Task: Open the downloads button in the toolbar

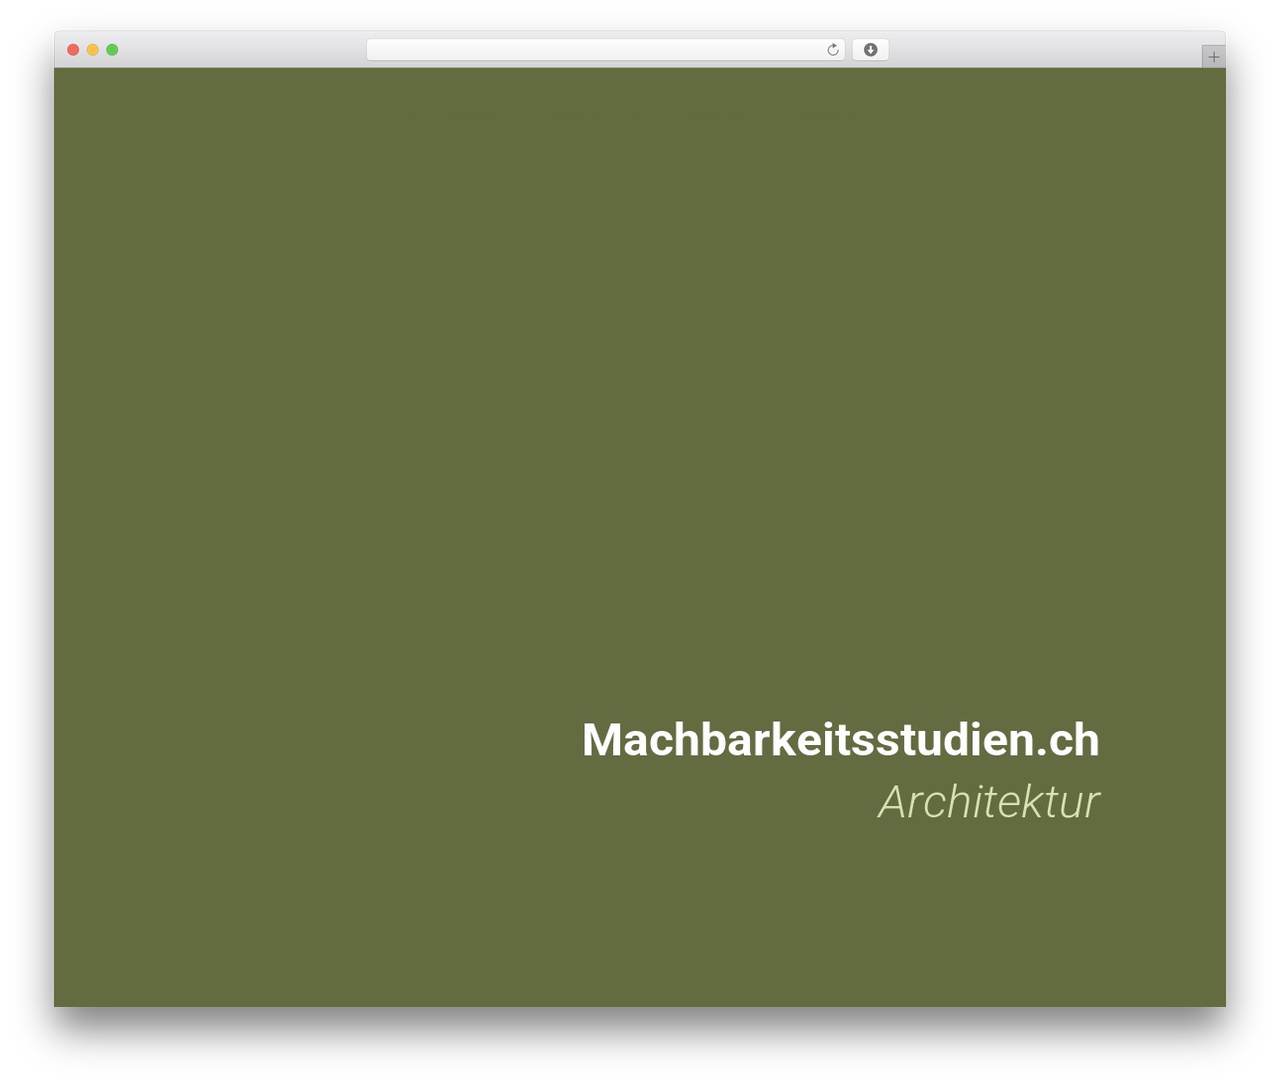Action: [870, 50]
